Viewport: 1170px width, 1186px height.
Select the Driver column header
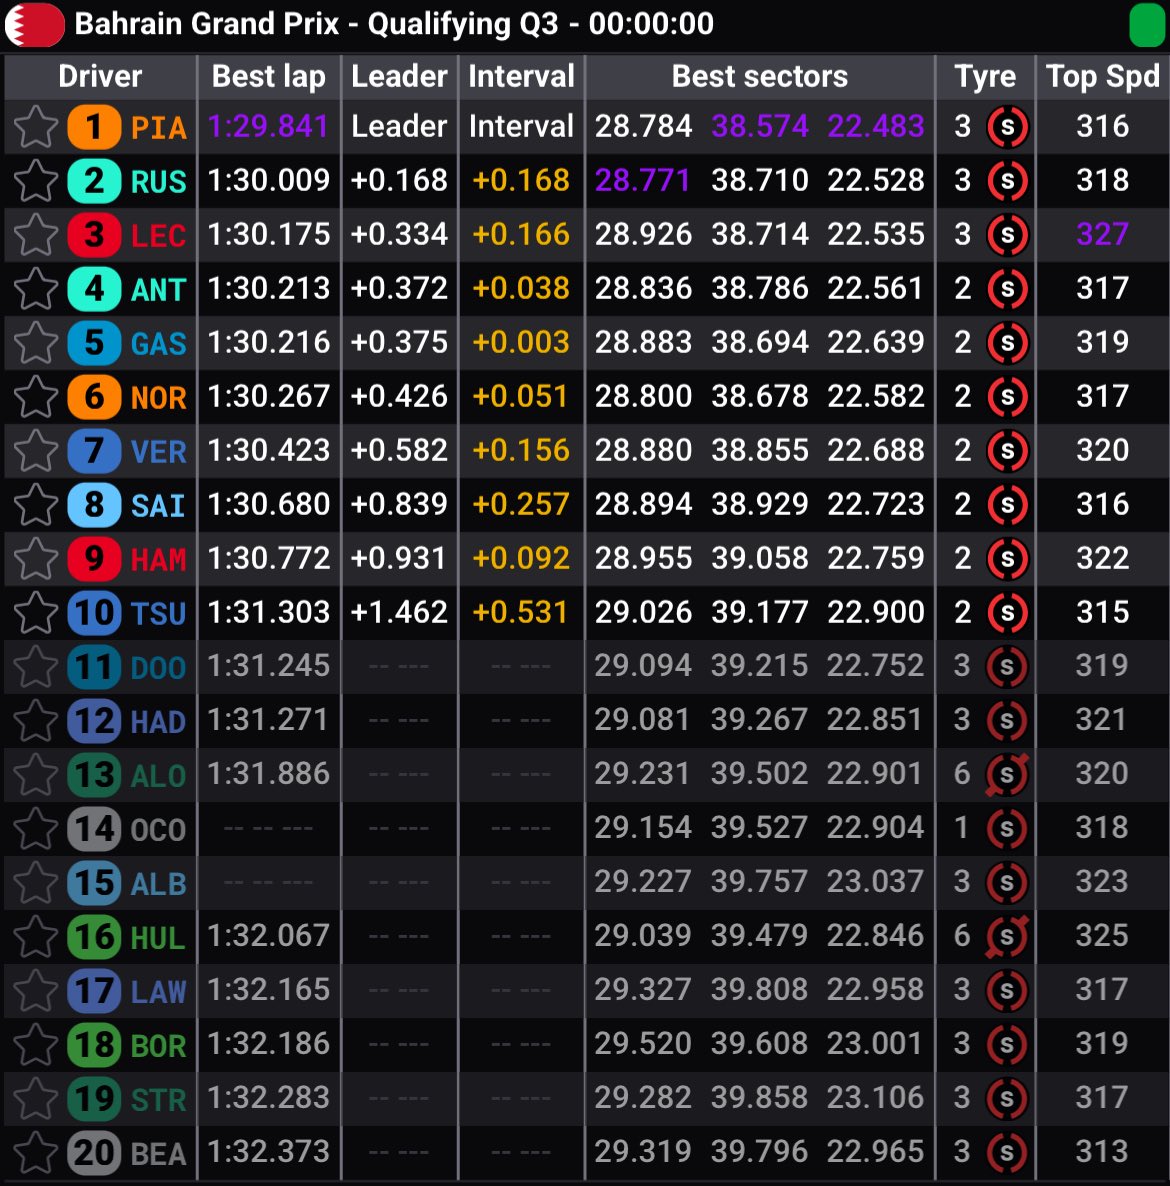pos(100,76)
